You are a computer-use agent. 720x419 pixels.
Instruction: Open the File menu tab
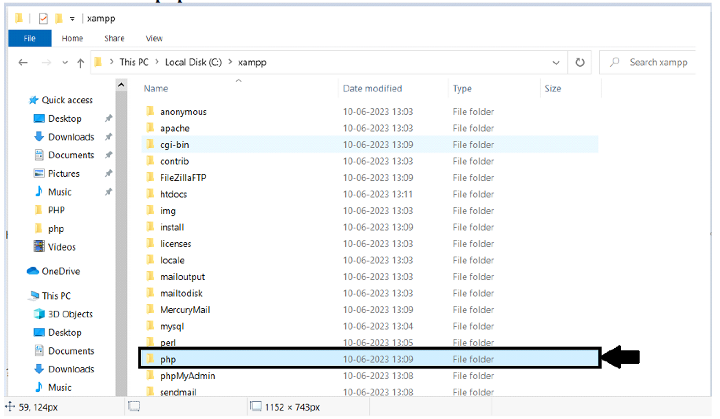point(30,38)
